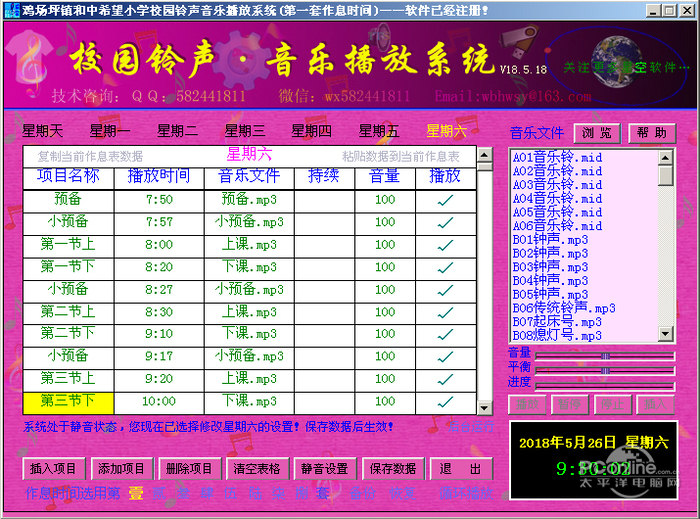700x519 pixels.
Task: Click the 平衡 balance slider
Action: pyautogui.click(x=605, y=371)
